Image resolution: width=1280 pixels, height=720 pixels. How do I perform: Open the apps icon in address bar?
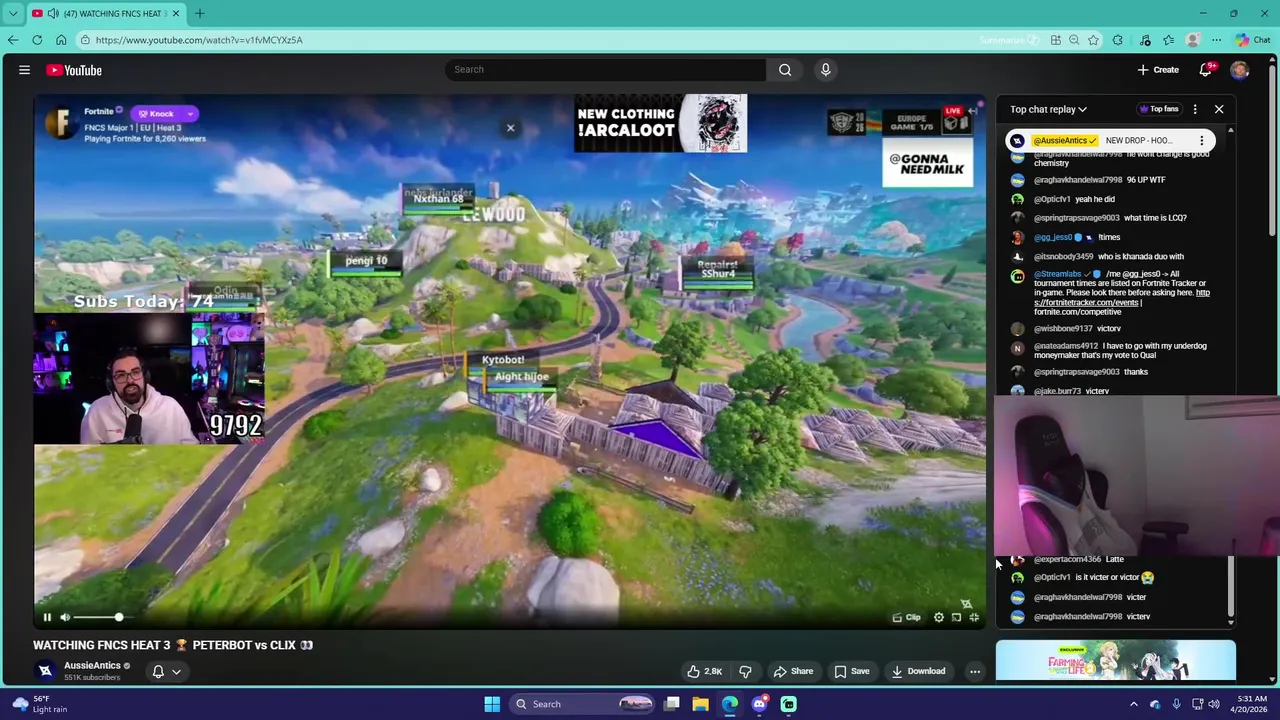click(1055, 40)
